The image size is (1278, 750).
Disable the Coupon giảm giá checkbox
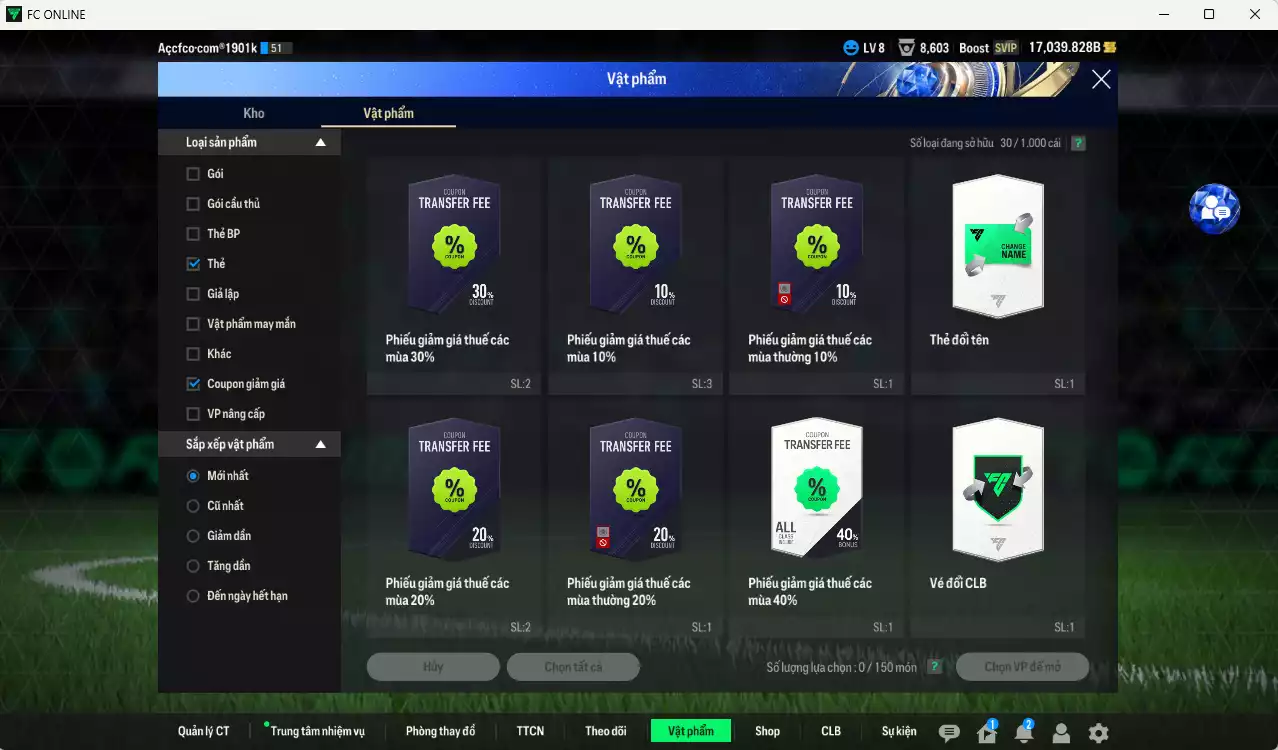193,384
